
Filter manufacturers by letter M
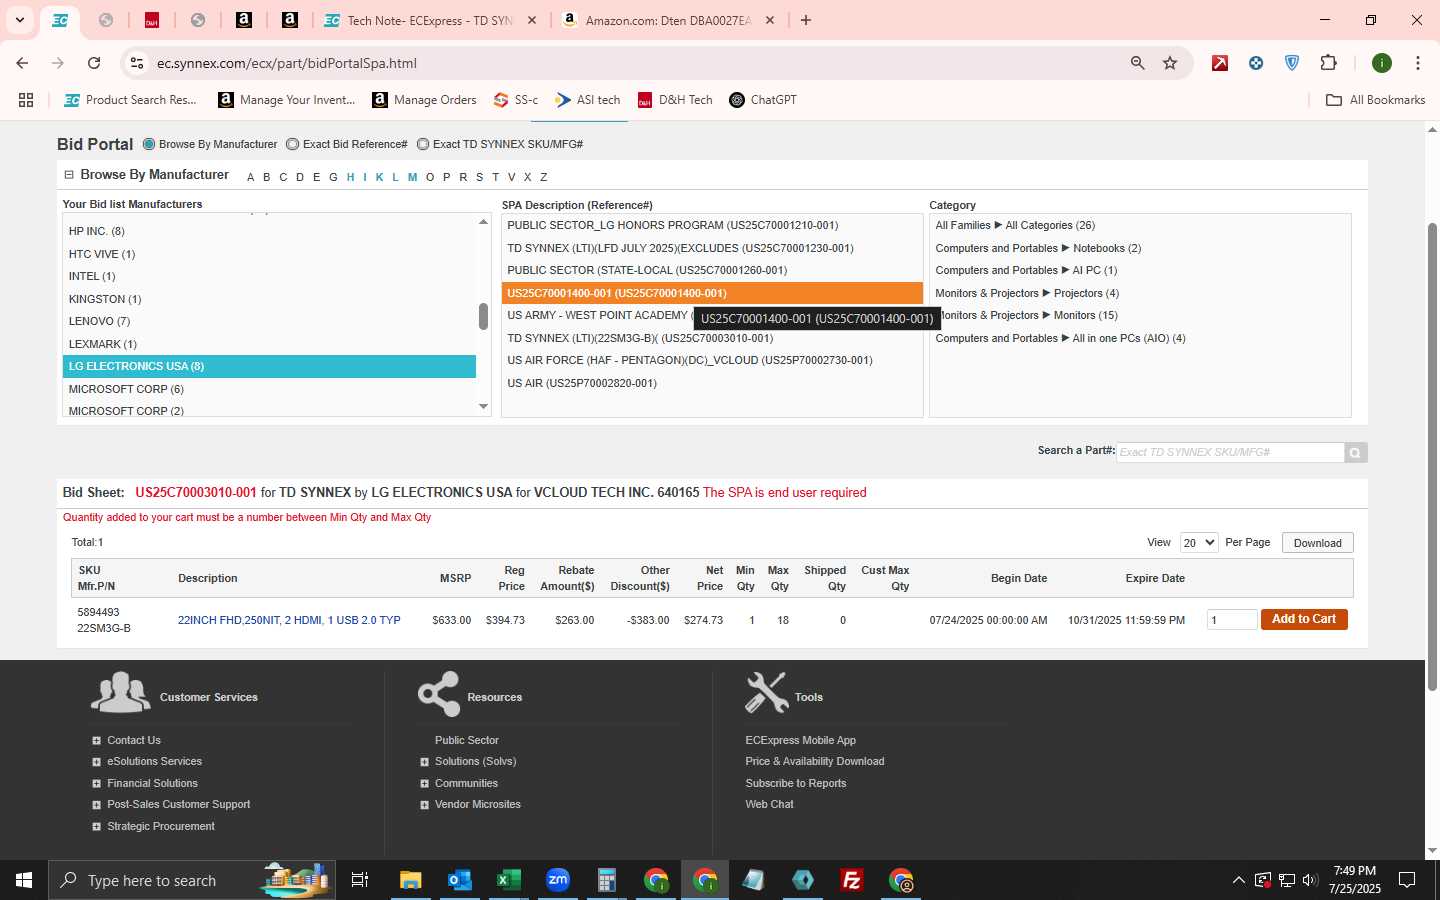click(412, 177)
